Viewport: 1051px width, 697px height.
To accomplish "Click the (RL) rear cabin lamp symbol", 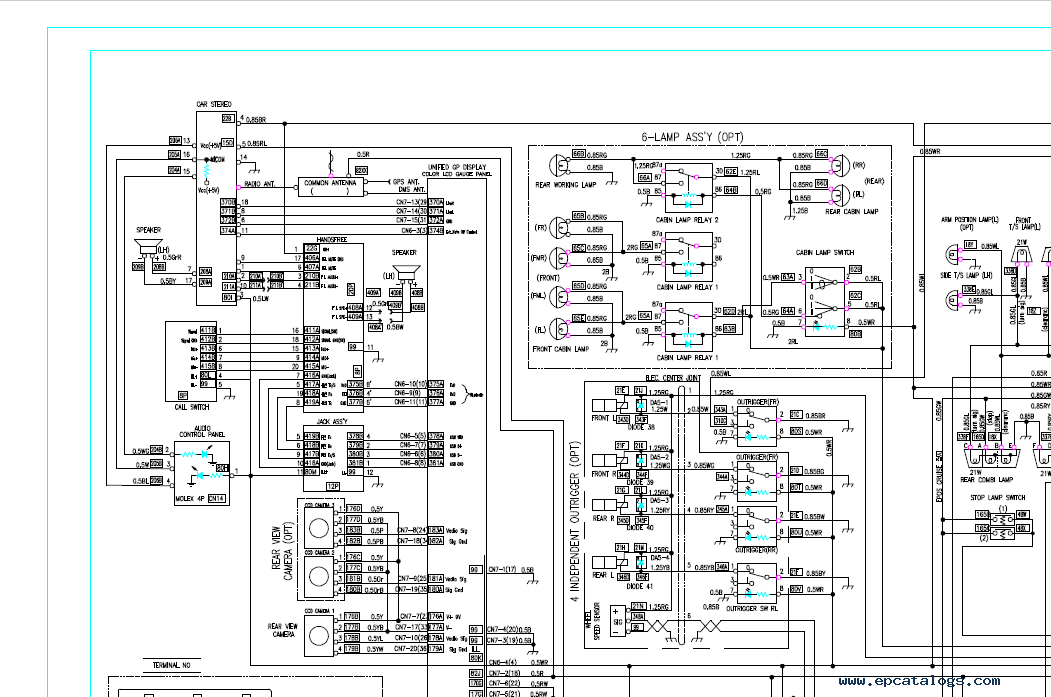I will (x=840, y=195).
